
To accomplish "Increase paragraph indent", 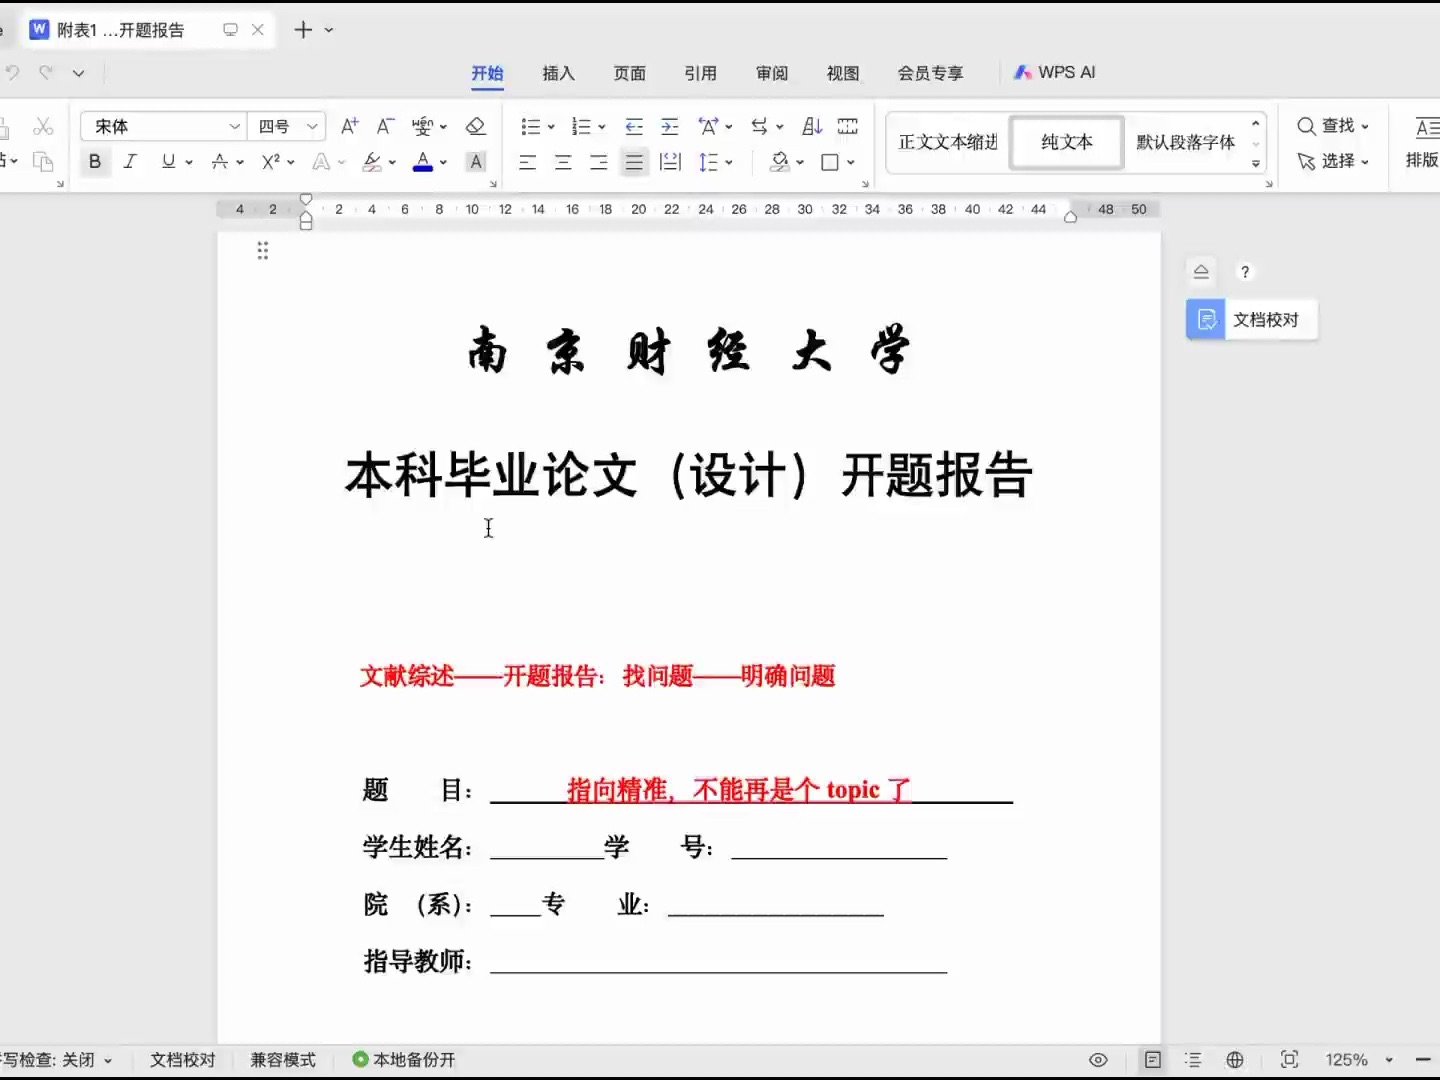I will click(670, 126).
